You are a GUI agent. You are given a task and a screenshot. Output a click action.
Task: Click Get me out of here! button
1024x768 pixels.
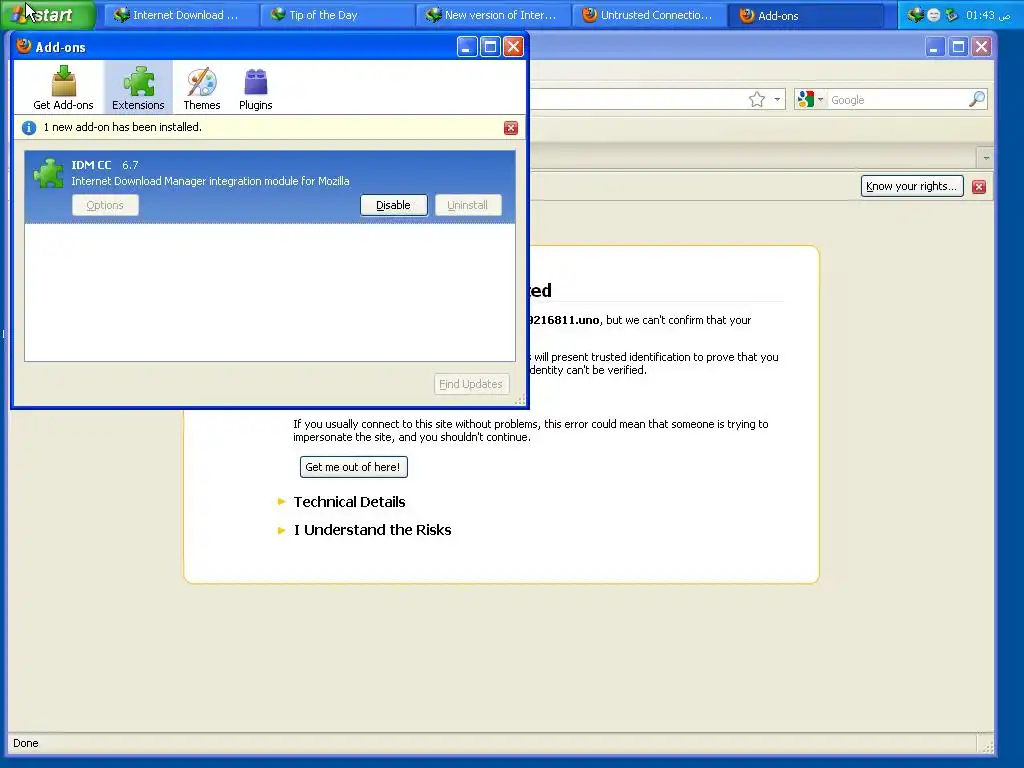[x=353, y=467]
